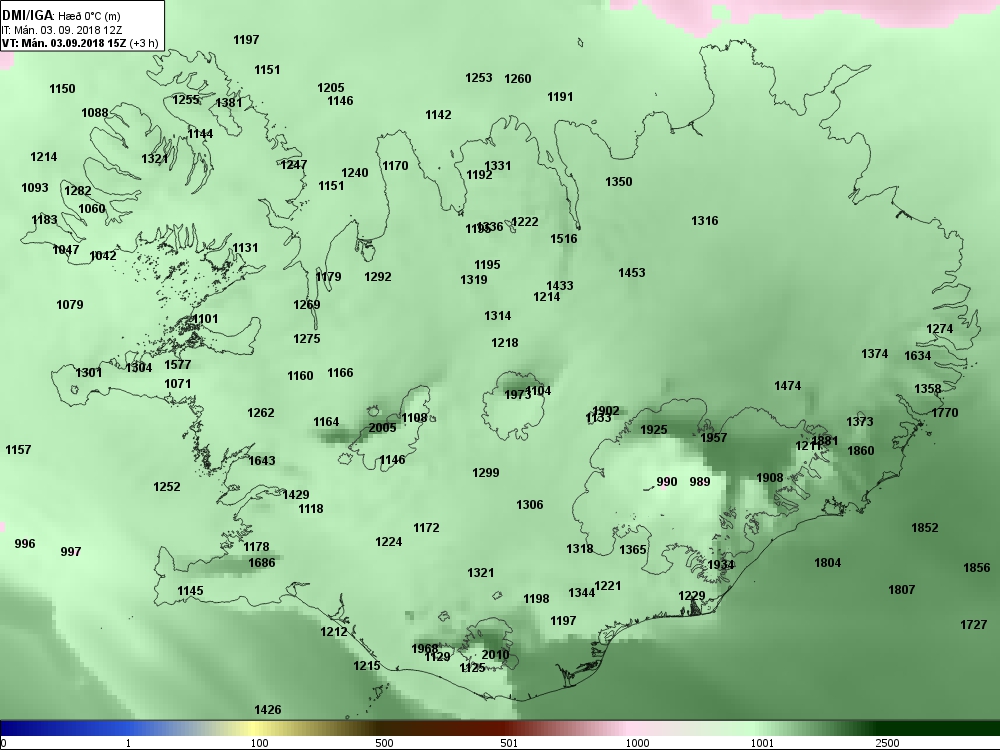Click the 1301 value on Snæfellsnes

tap(88, 372)
